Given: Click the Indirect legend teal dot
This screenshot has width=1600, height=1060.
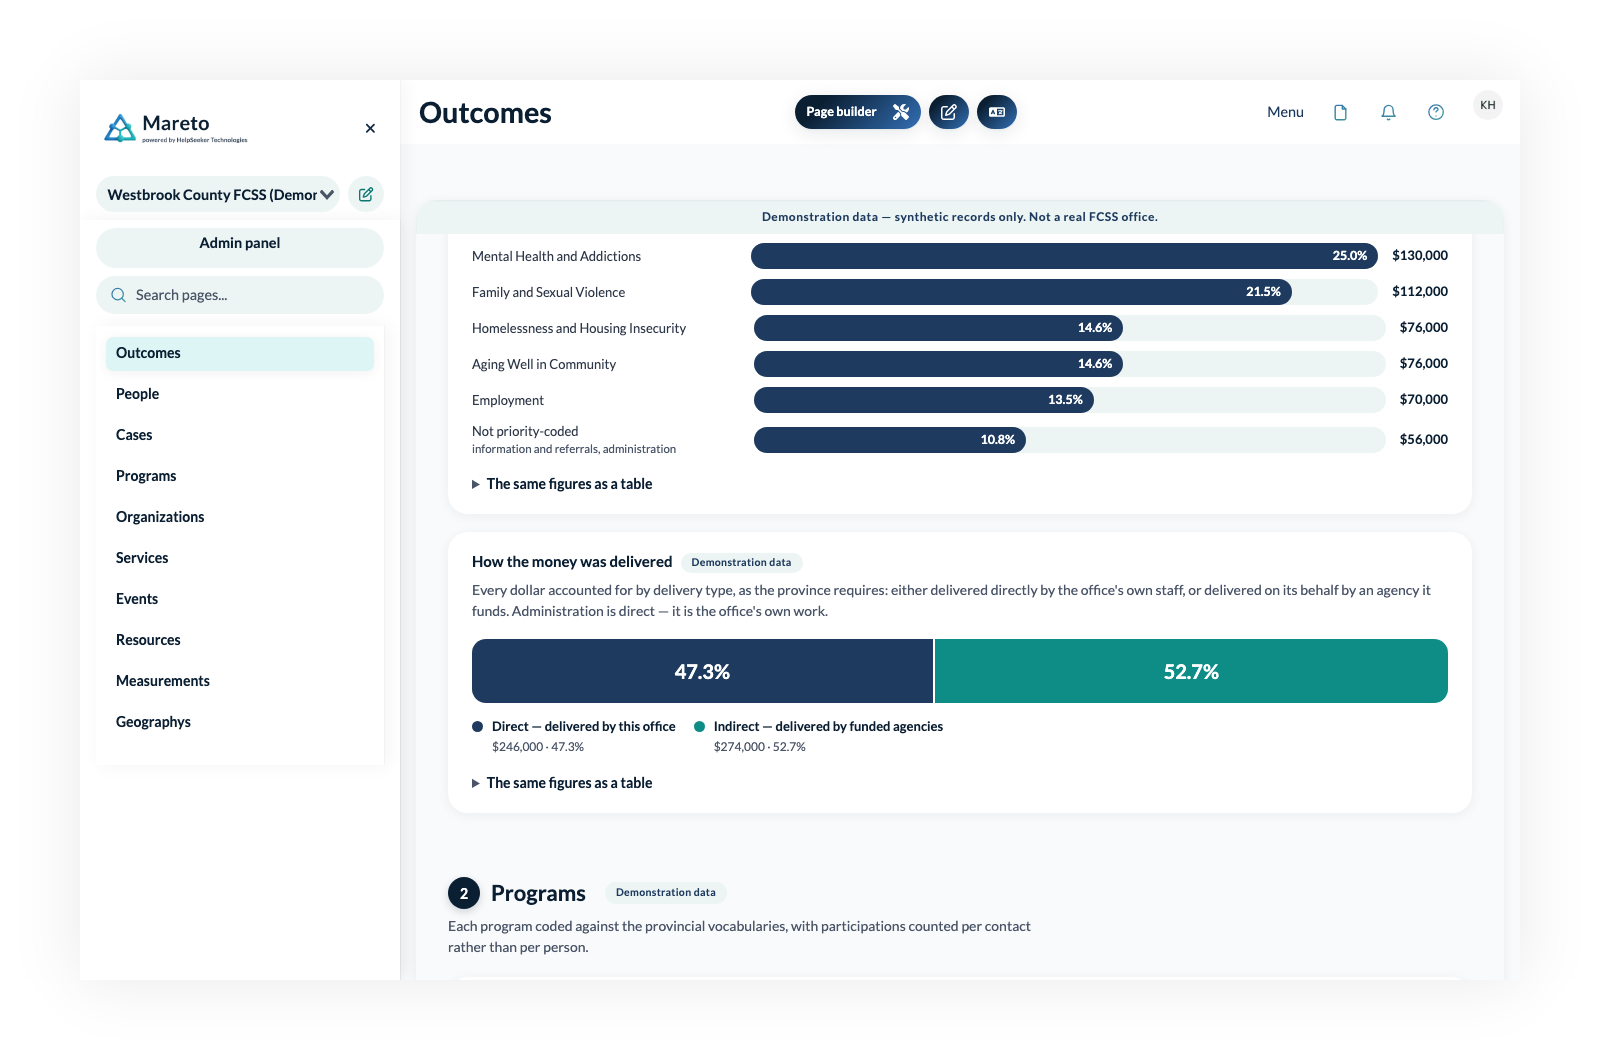Looking at the screenshot, I should 700,727.
